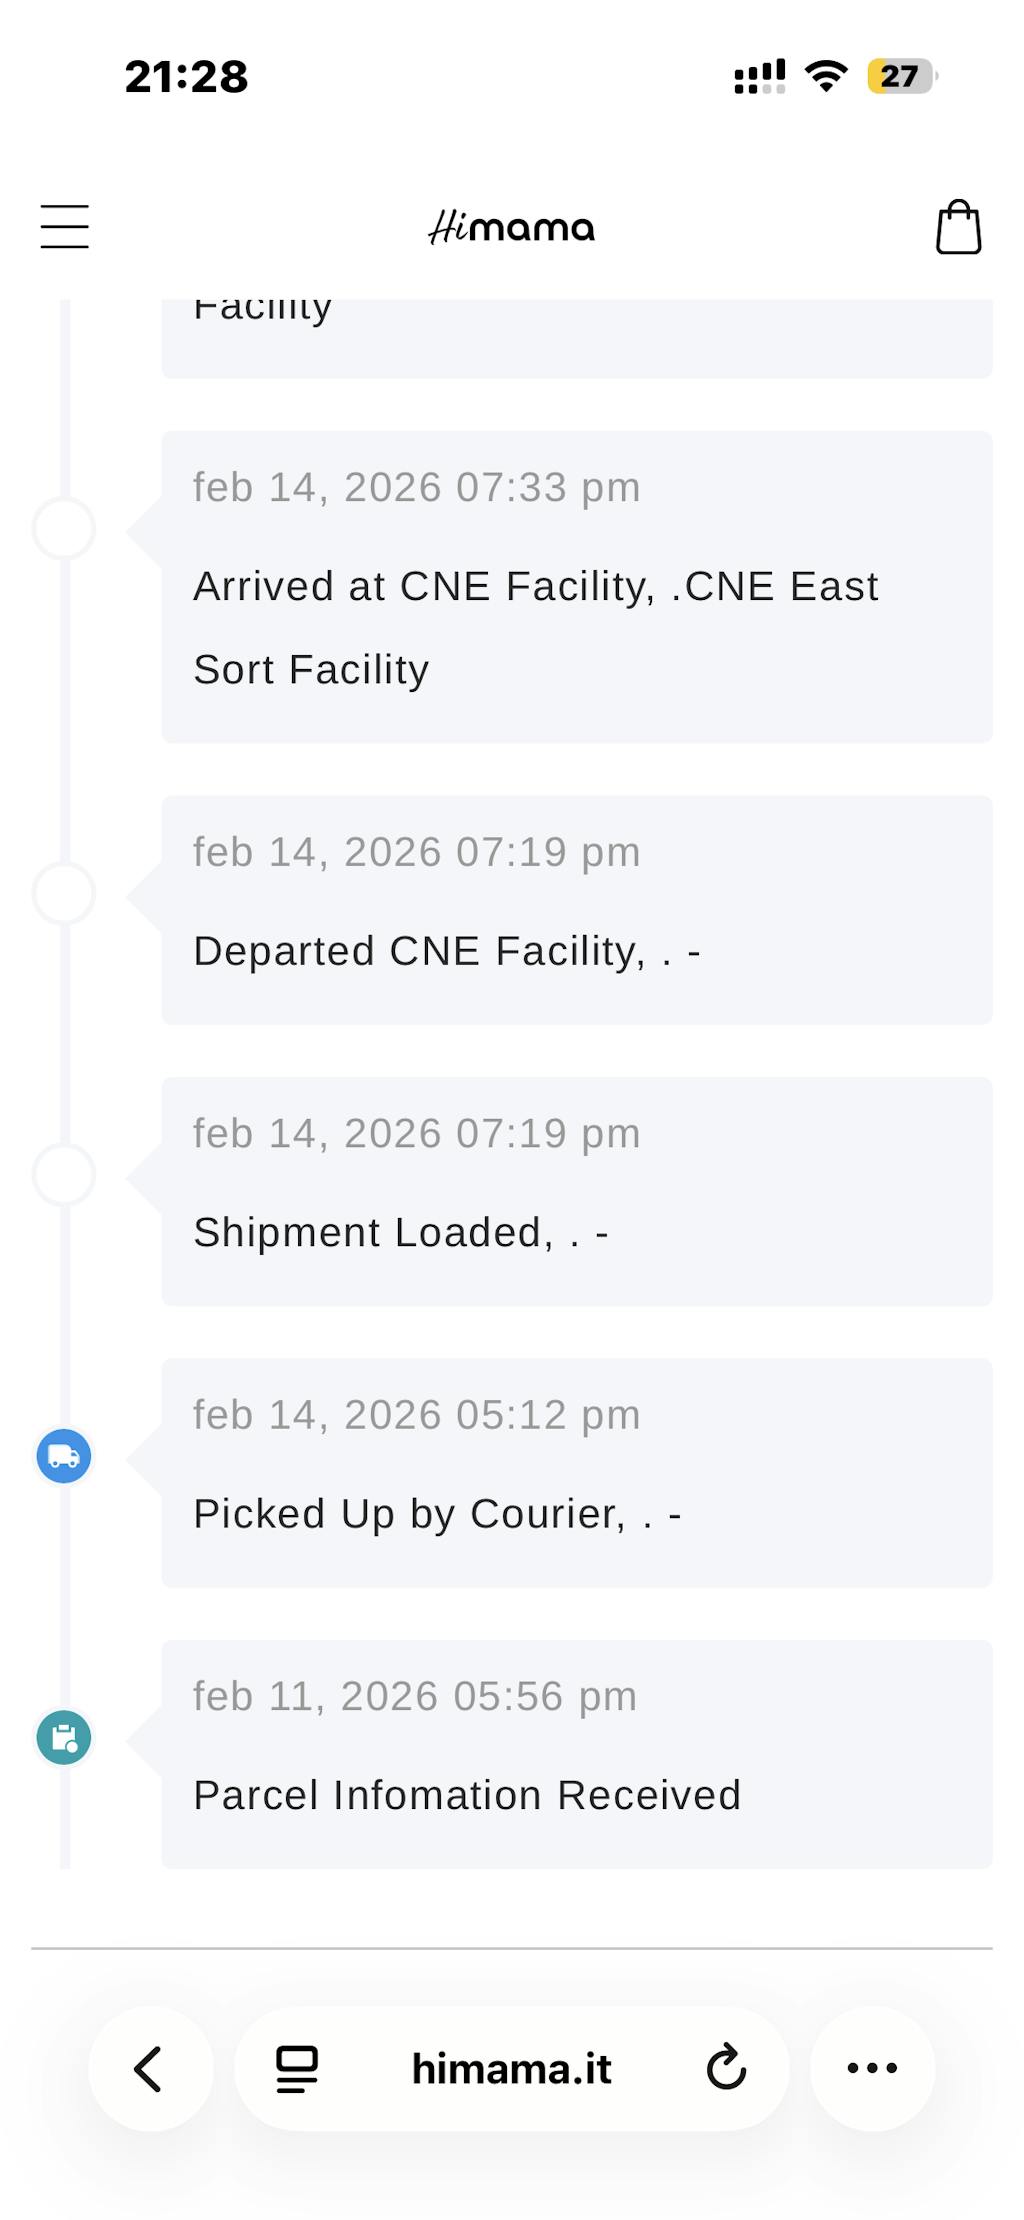
Task: Click the teal parcel information timeline icon
Action: click(64, 1737)
